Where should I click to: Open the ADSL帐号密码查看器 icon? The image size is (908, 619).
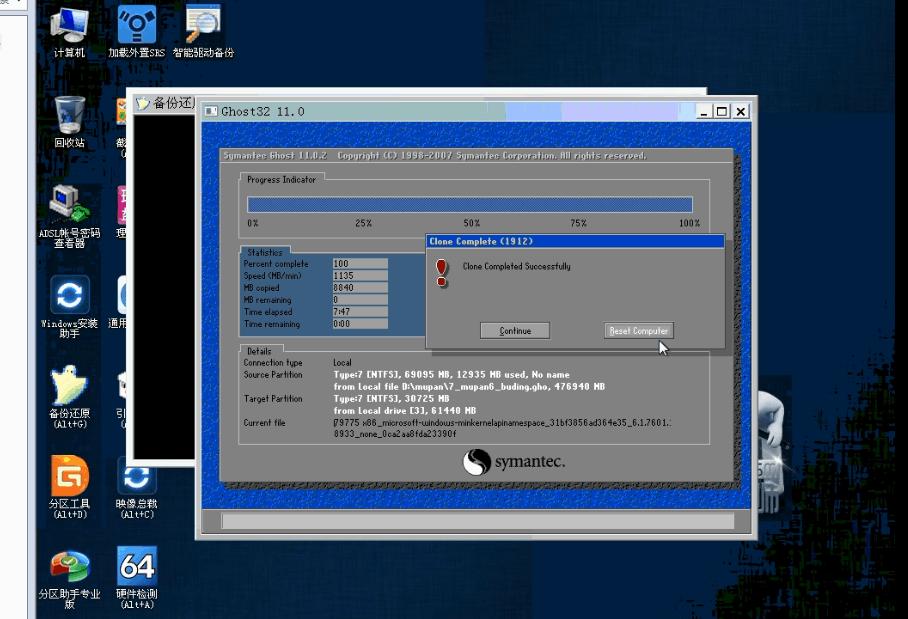[69, 205]
